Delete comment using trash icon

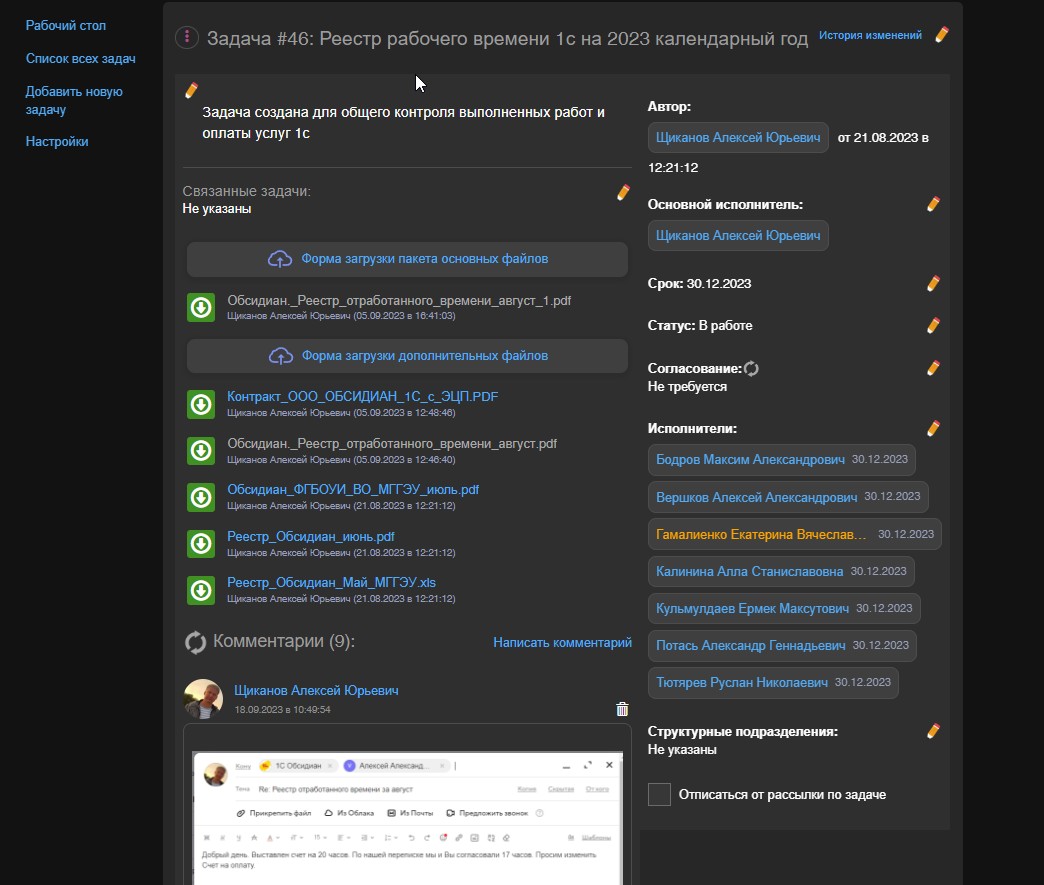coord(622,709)
